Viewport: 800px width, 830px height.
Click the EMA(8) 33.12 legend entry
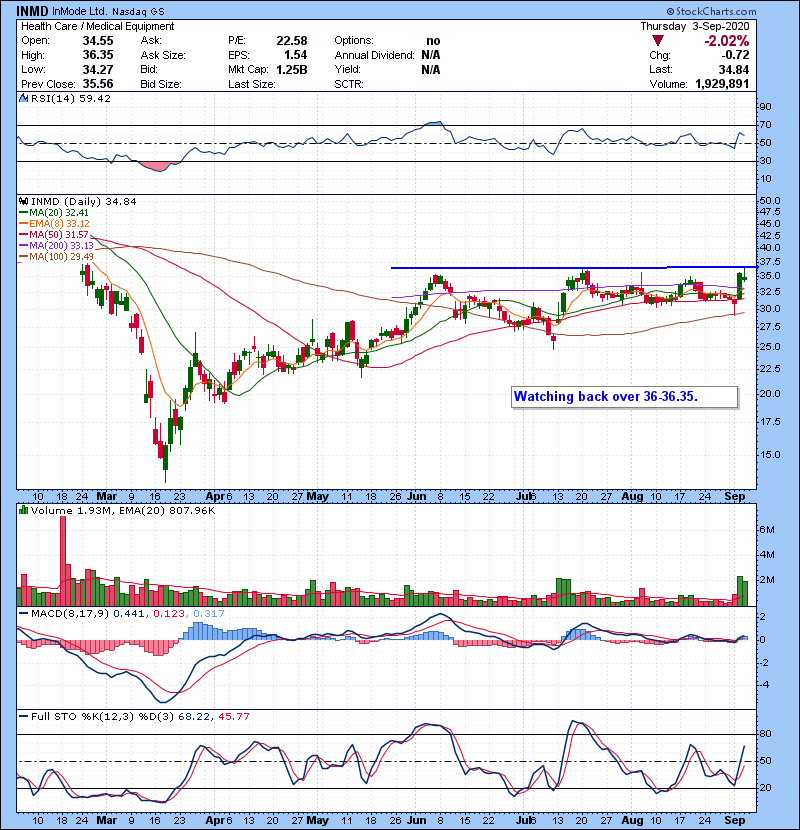click(x=55, y=223)
